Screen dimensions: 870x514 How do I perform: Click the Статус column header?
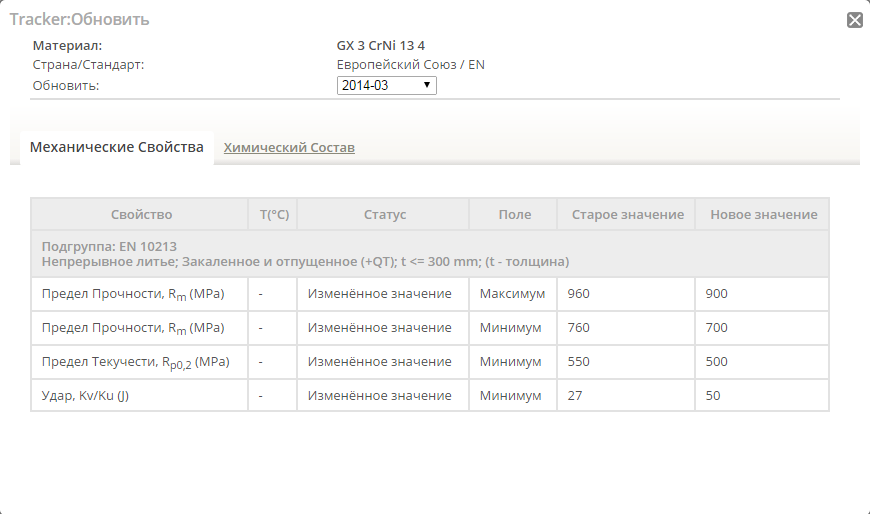[383, 214]
